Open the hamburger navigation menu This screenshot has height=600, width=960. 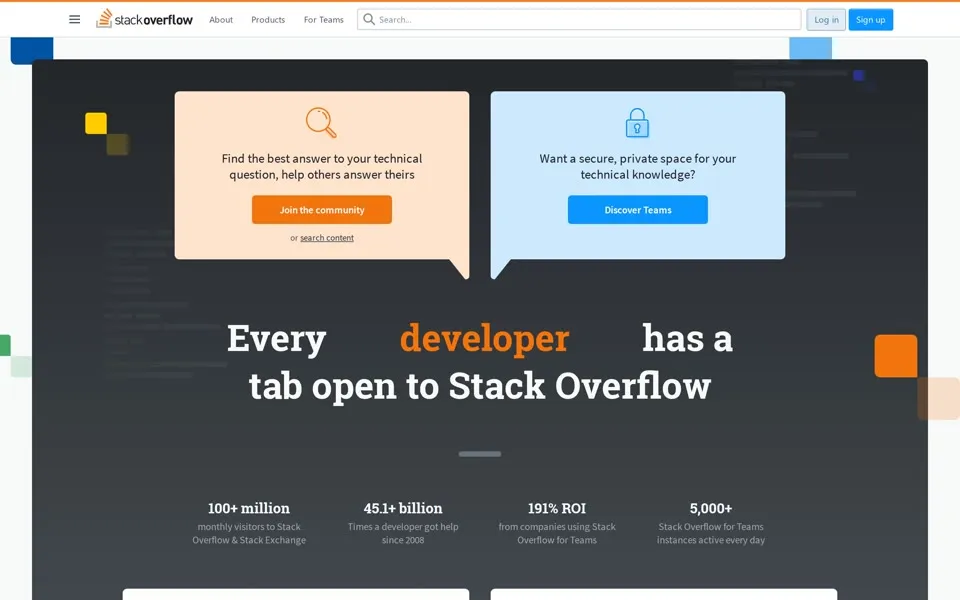(x=75, y=20)
